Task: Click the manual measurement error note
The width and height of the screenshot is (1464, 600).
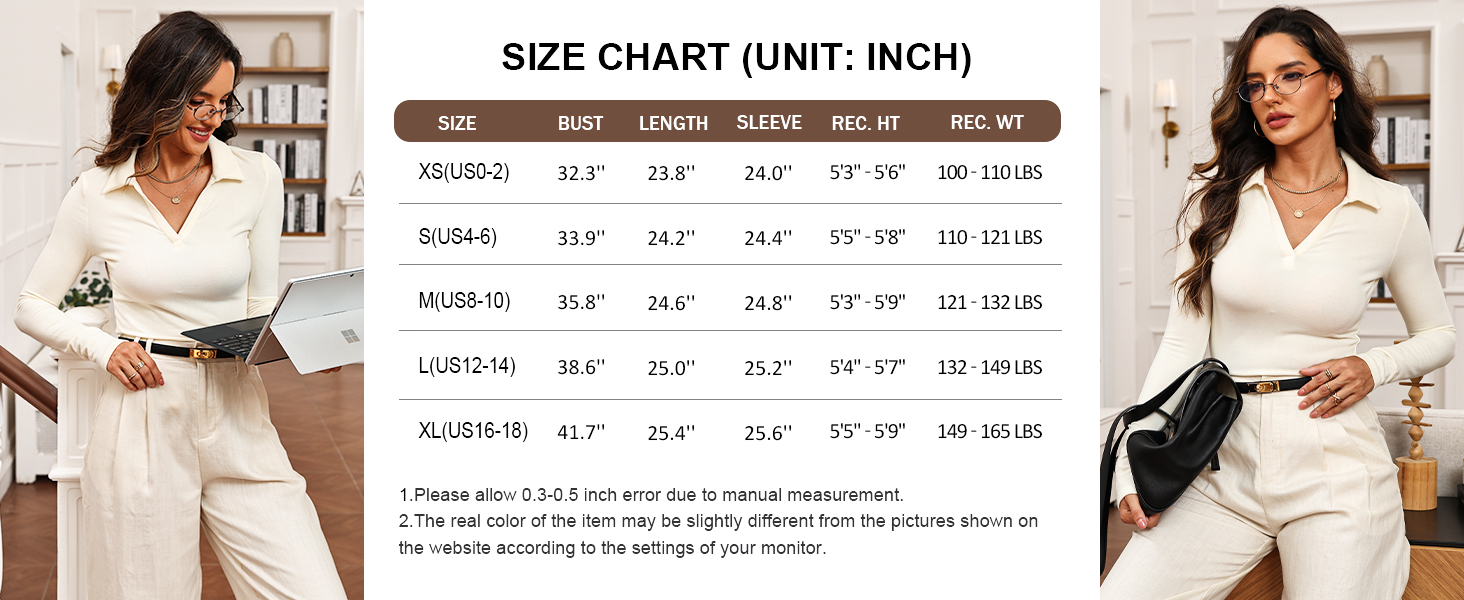Action: pos(651,495)
